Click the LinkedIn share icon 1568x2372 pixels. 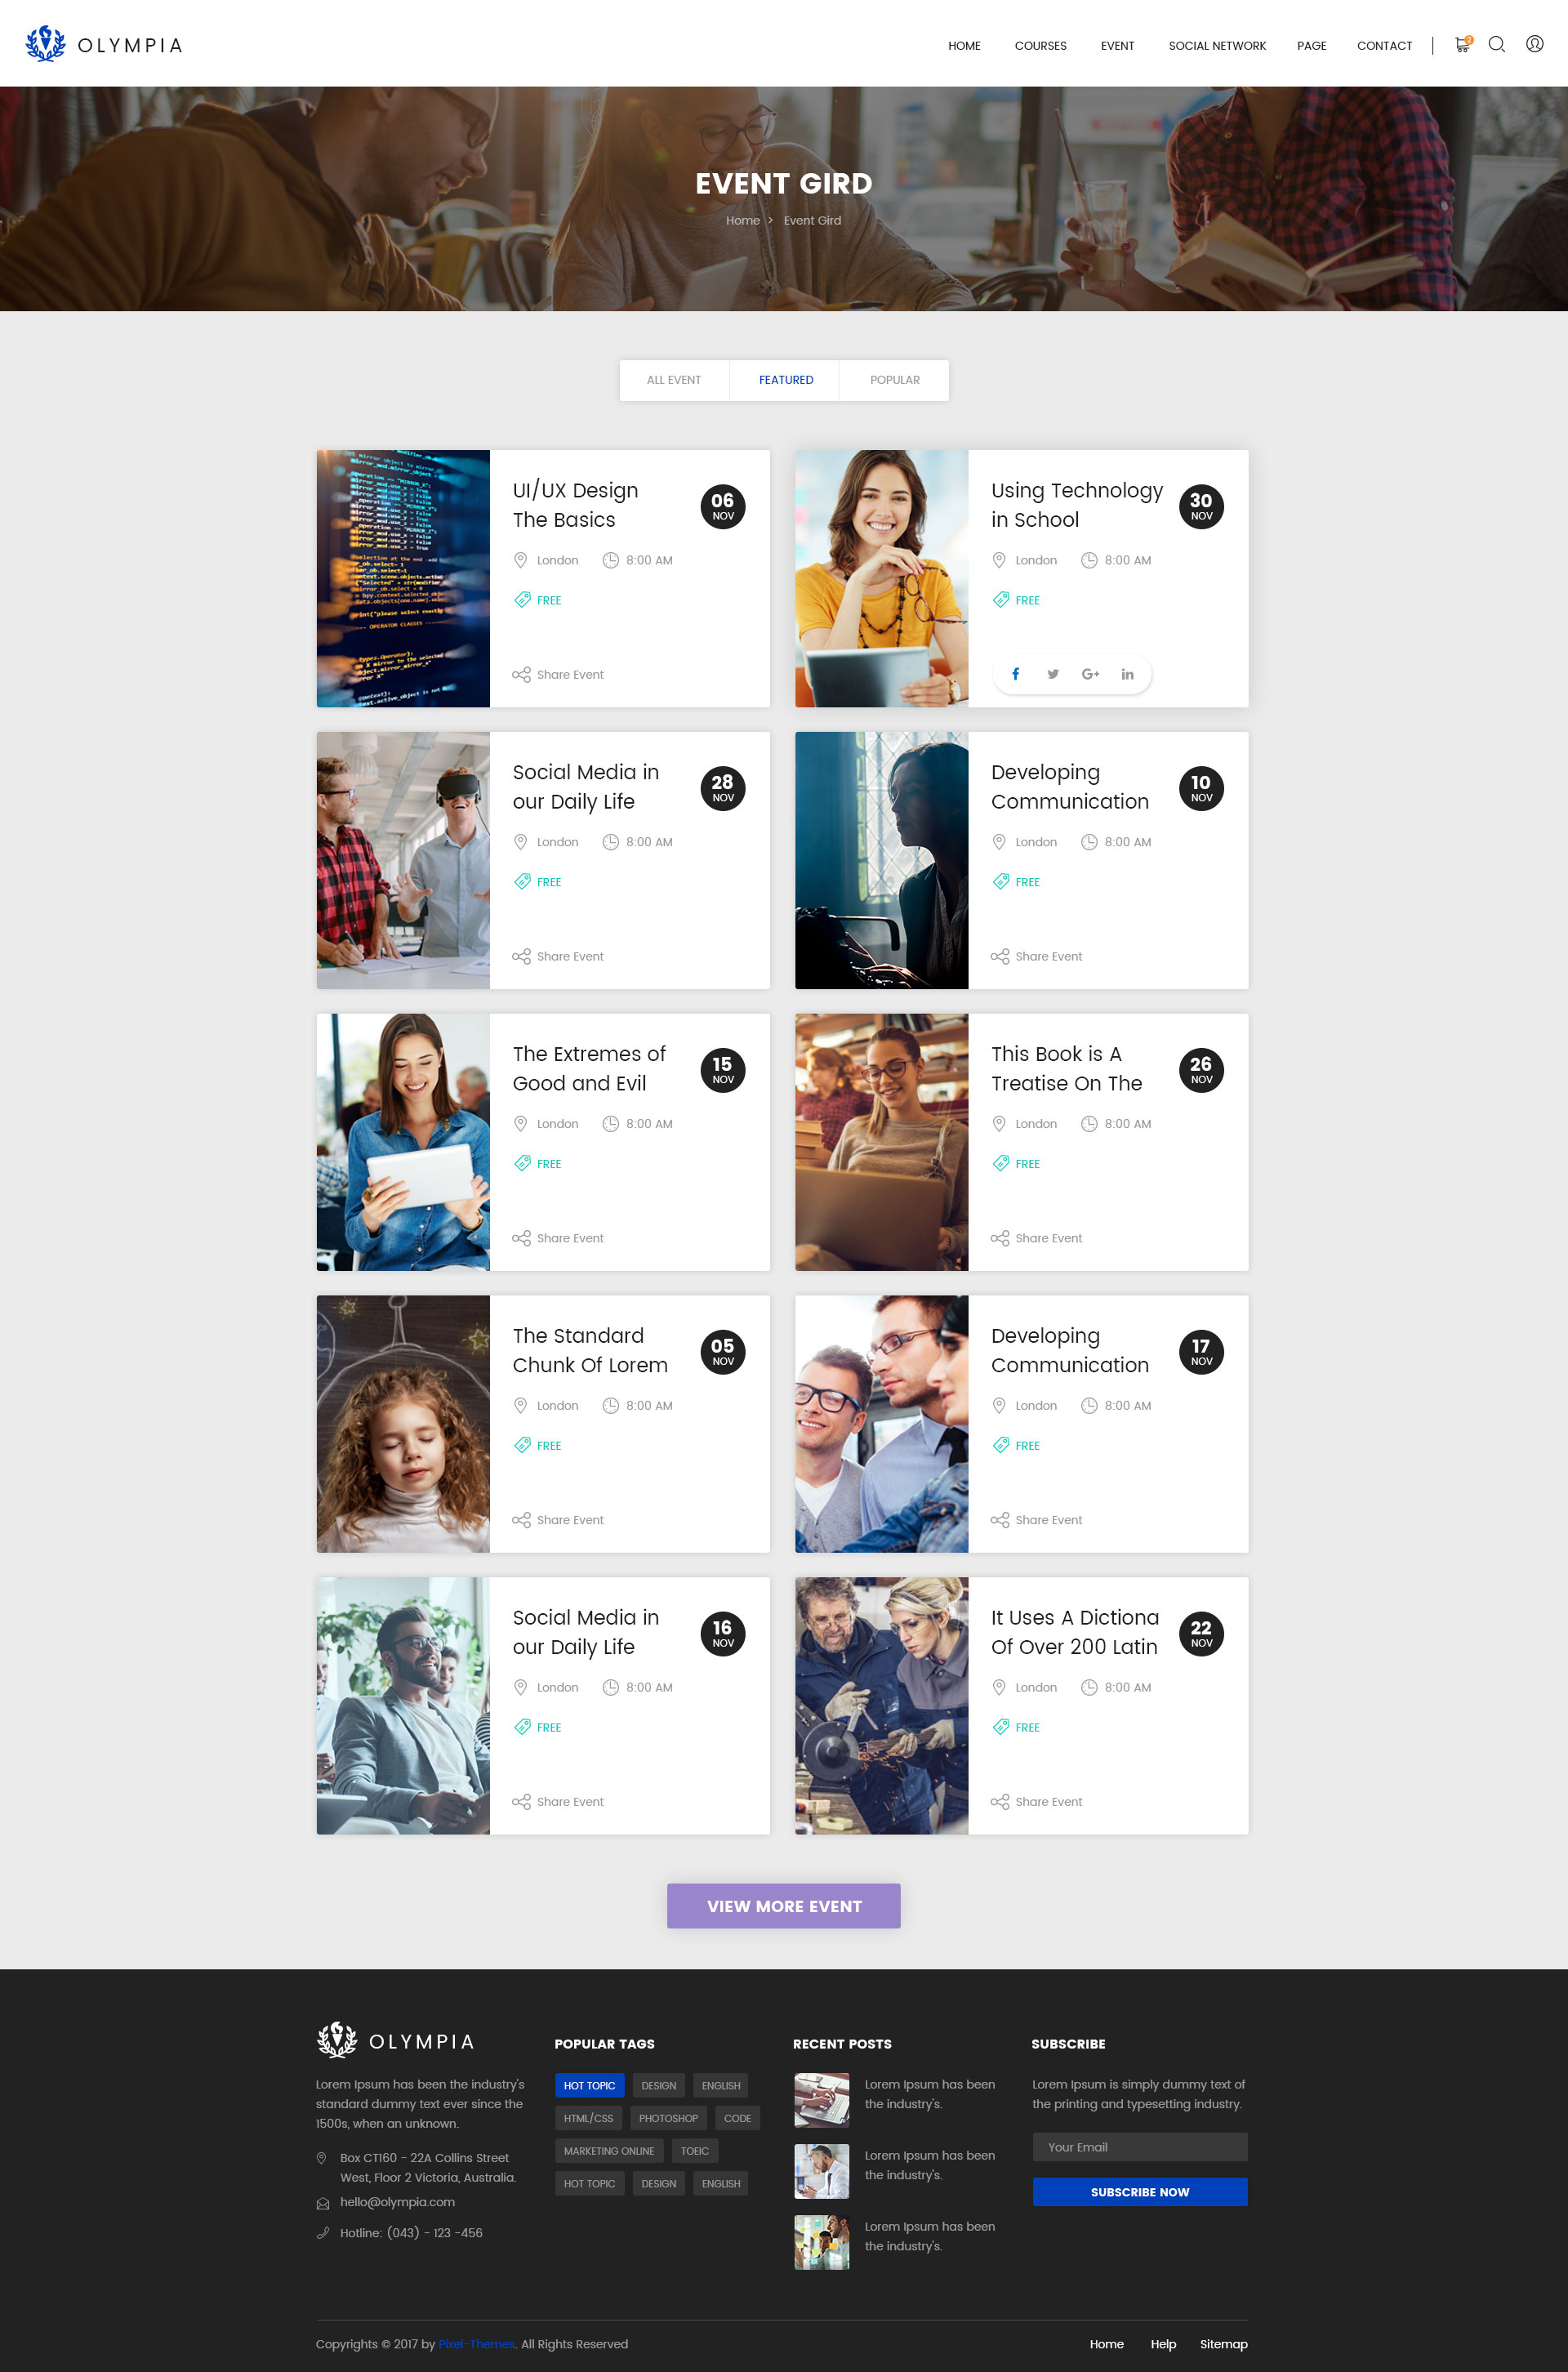[x=1127, y=674]
